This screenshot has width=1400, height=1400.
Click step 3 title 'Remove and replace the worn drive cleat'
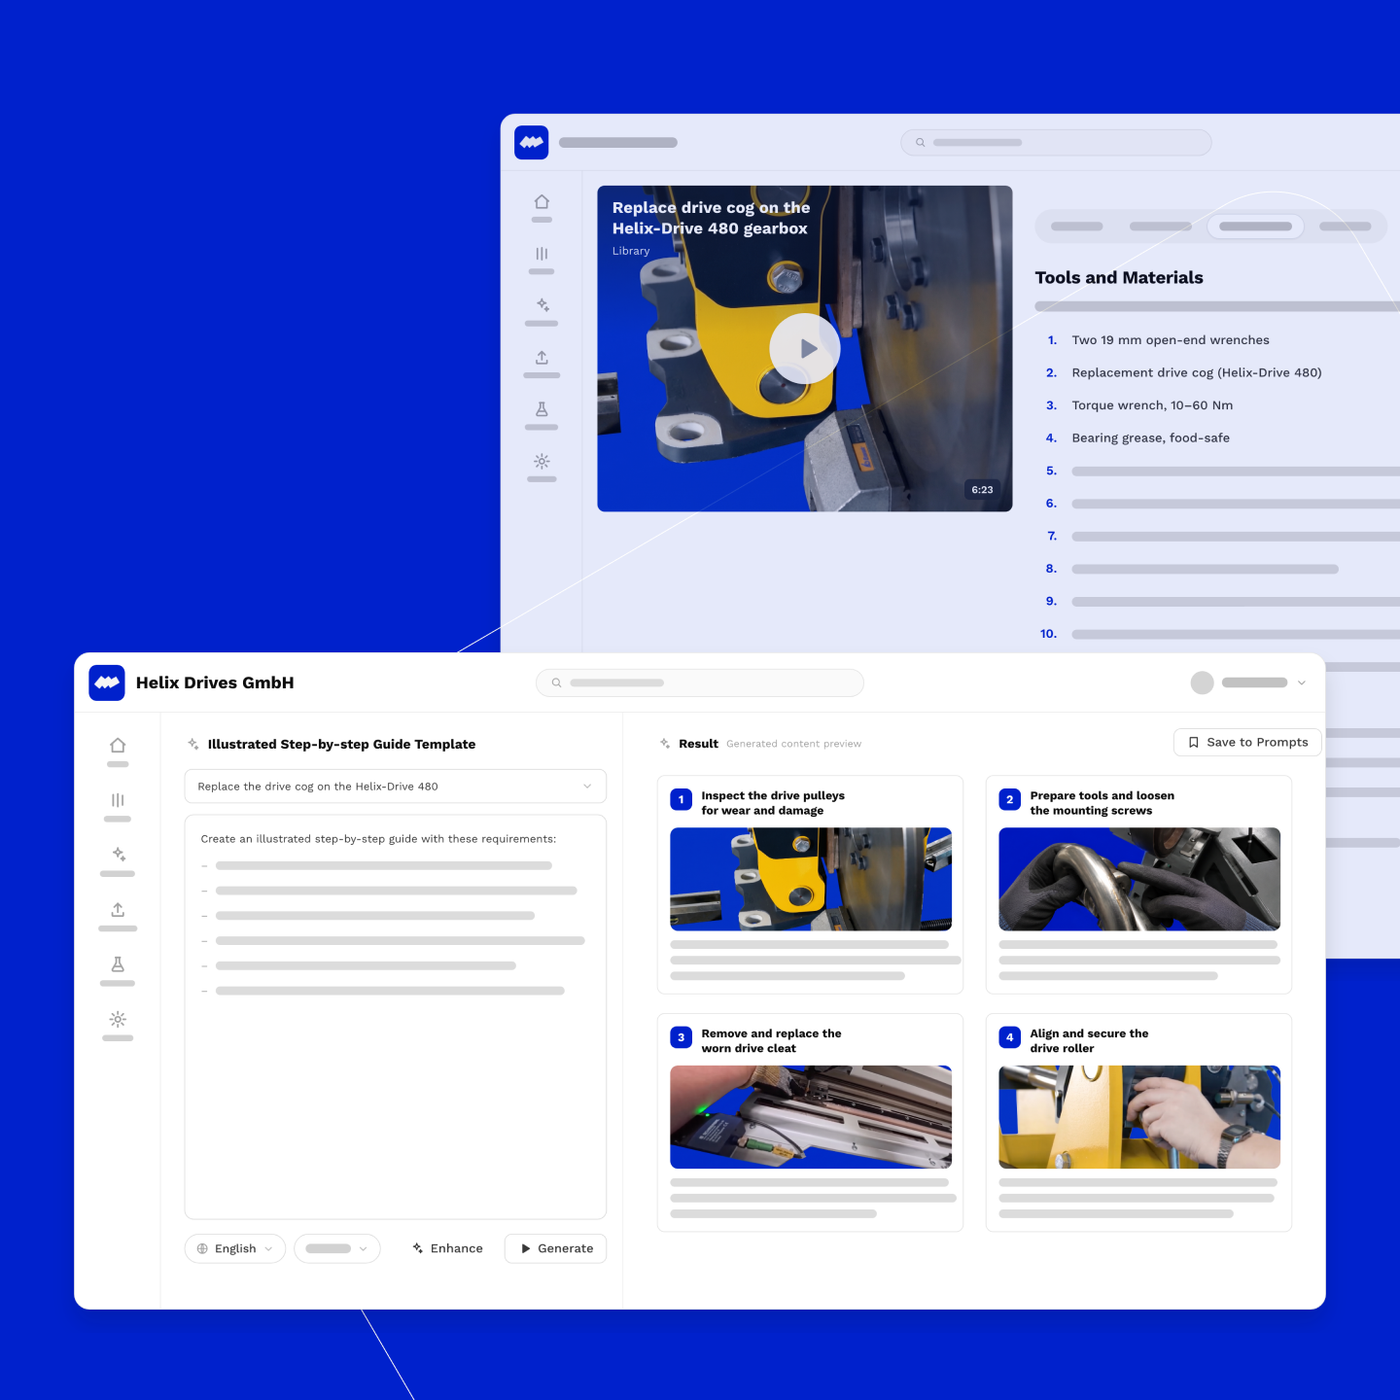pyautogui.click(x=771, y=1041)
